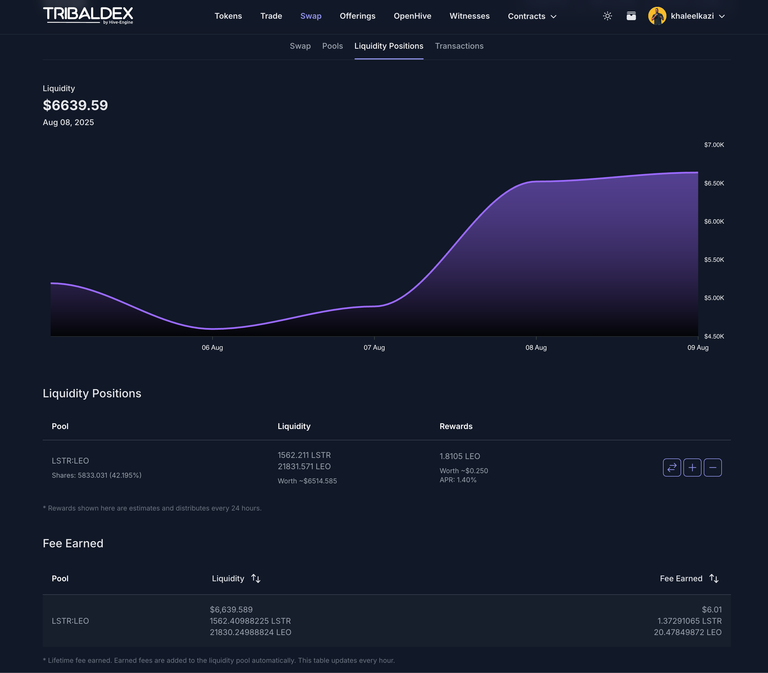Add liquidity with the plus icon
Screen dimensions: 768x673
click(x=692, y=467)
